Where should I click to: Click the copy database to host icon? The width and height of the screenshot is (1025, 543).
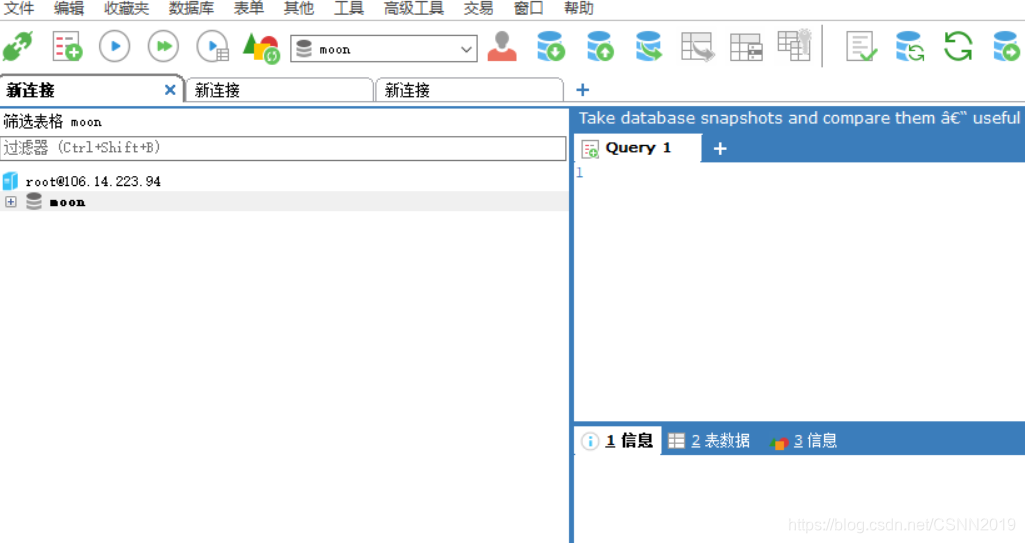pos(648,46)
